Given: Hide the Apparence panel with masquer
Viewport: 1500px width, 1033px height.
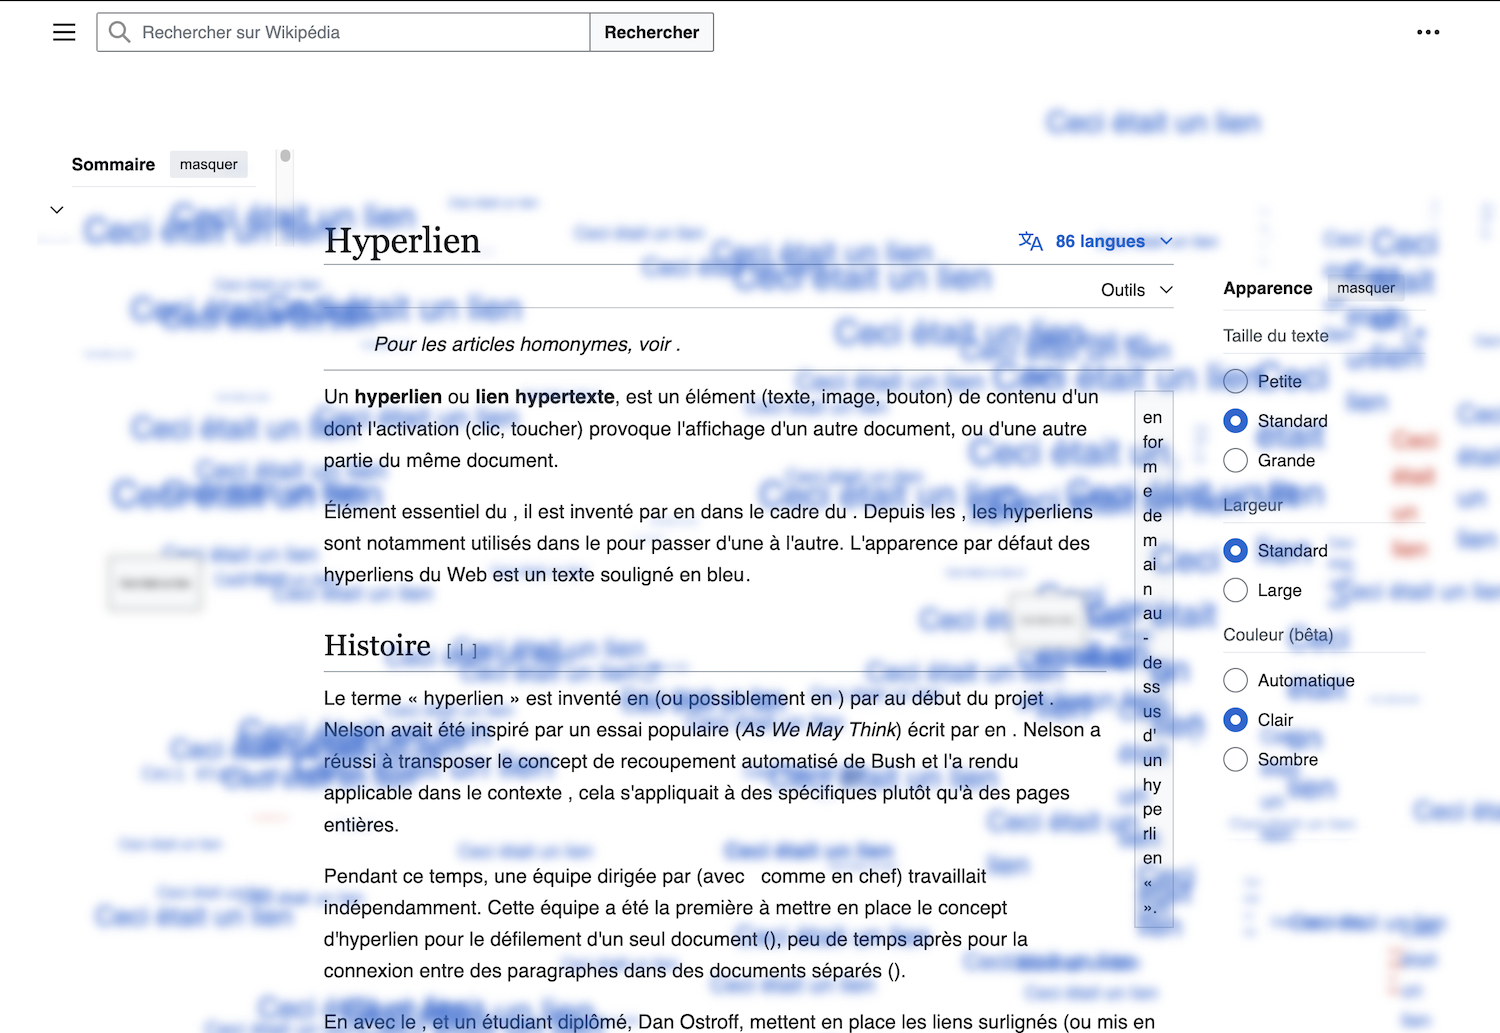Looking at the screenshot, I should click(1365, 288).
